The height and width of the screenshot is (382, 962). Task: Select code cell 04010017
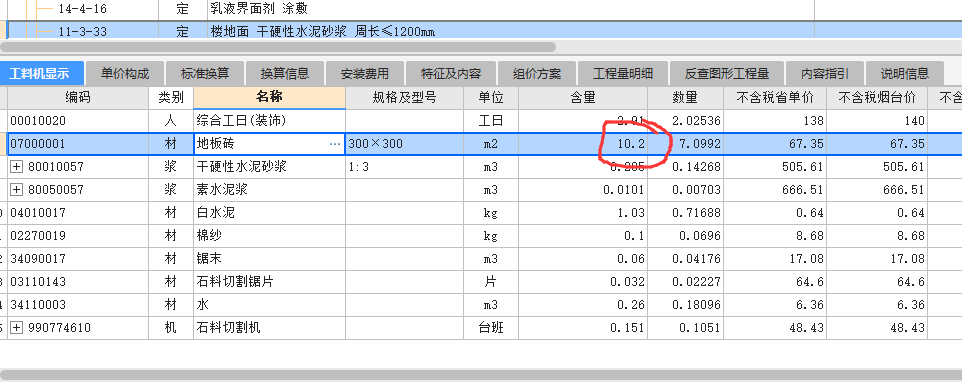(x=78, y=213)
